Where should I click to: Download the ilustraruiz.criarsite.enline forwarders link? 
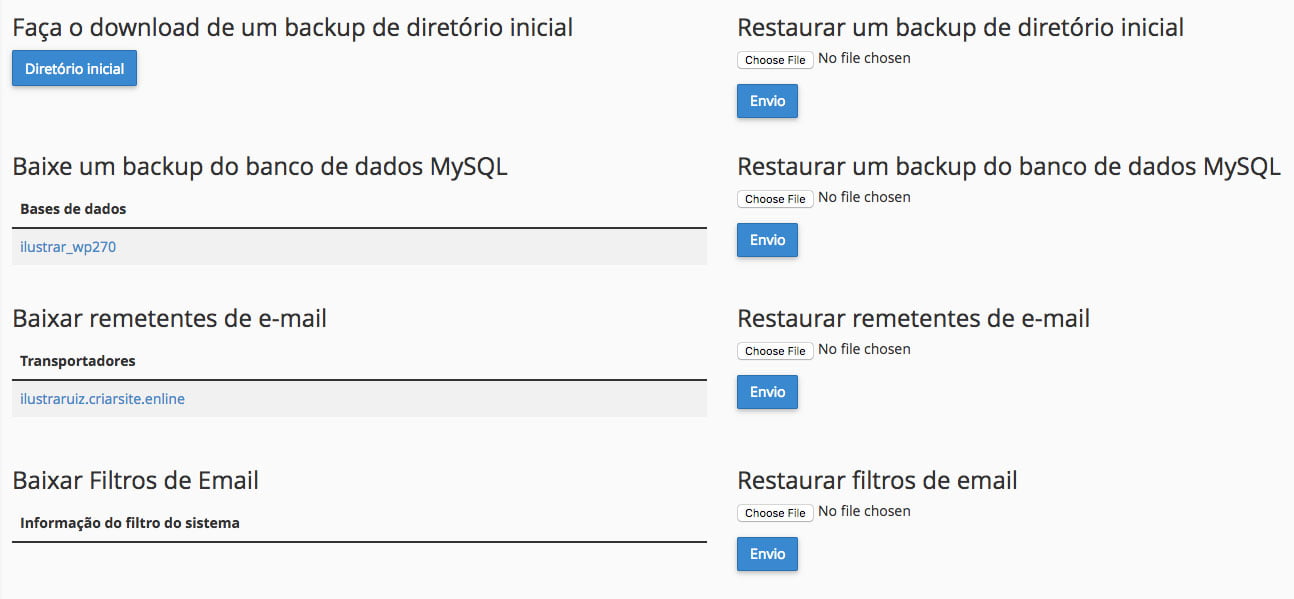pos(102,398)
